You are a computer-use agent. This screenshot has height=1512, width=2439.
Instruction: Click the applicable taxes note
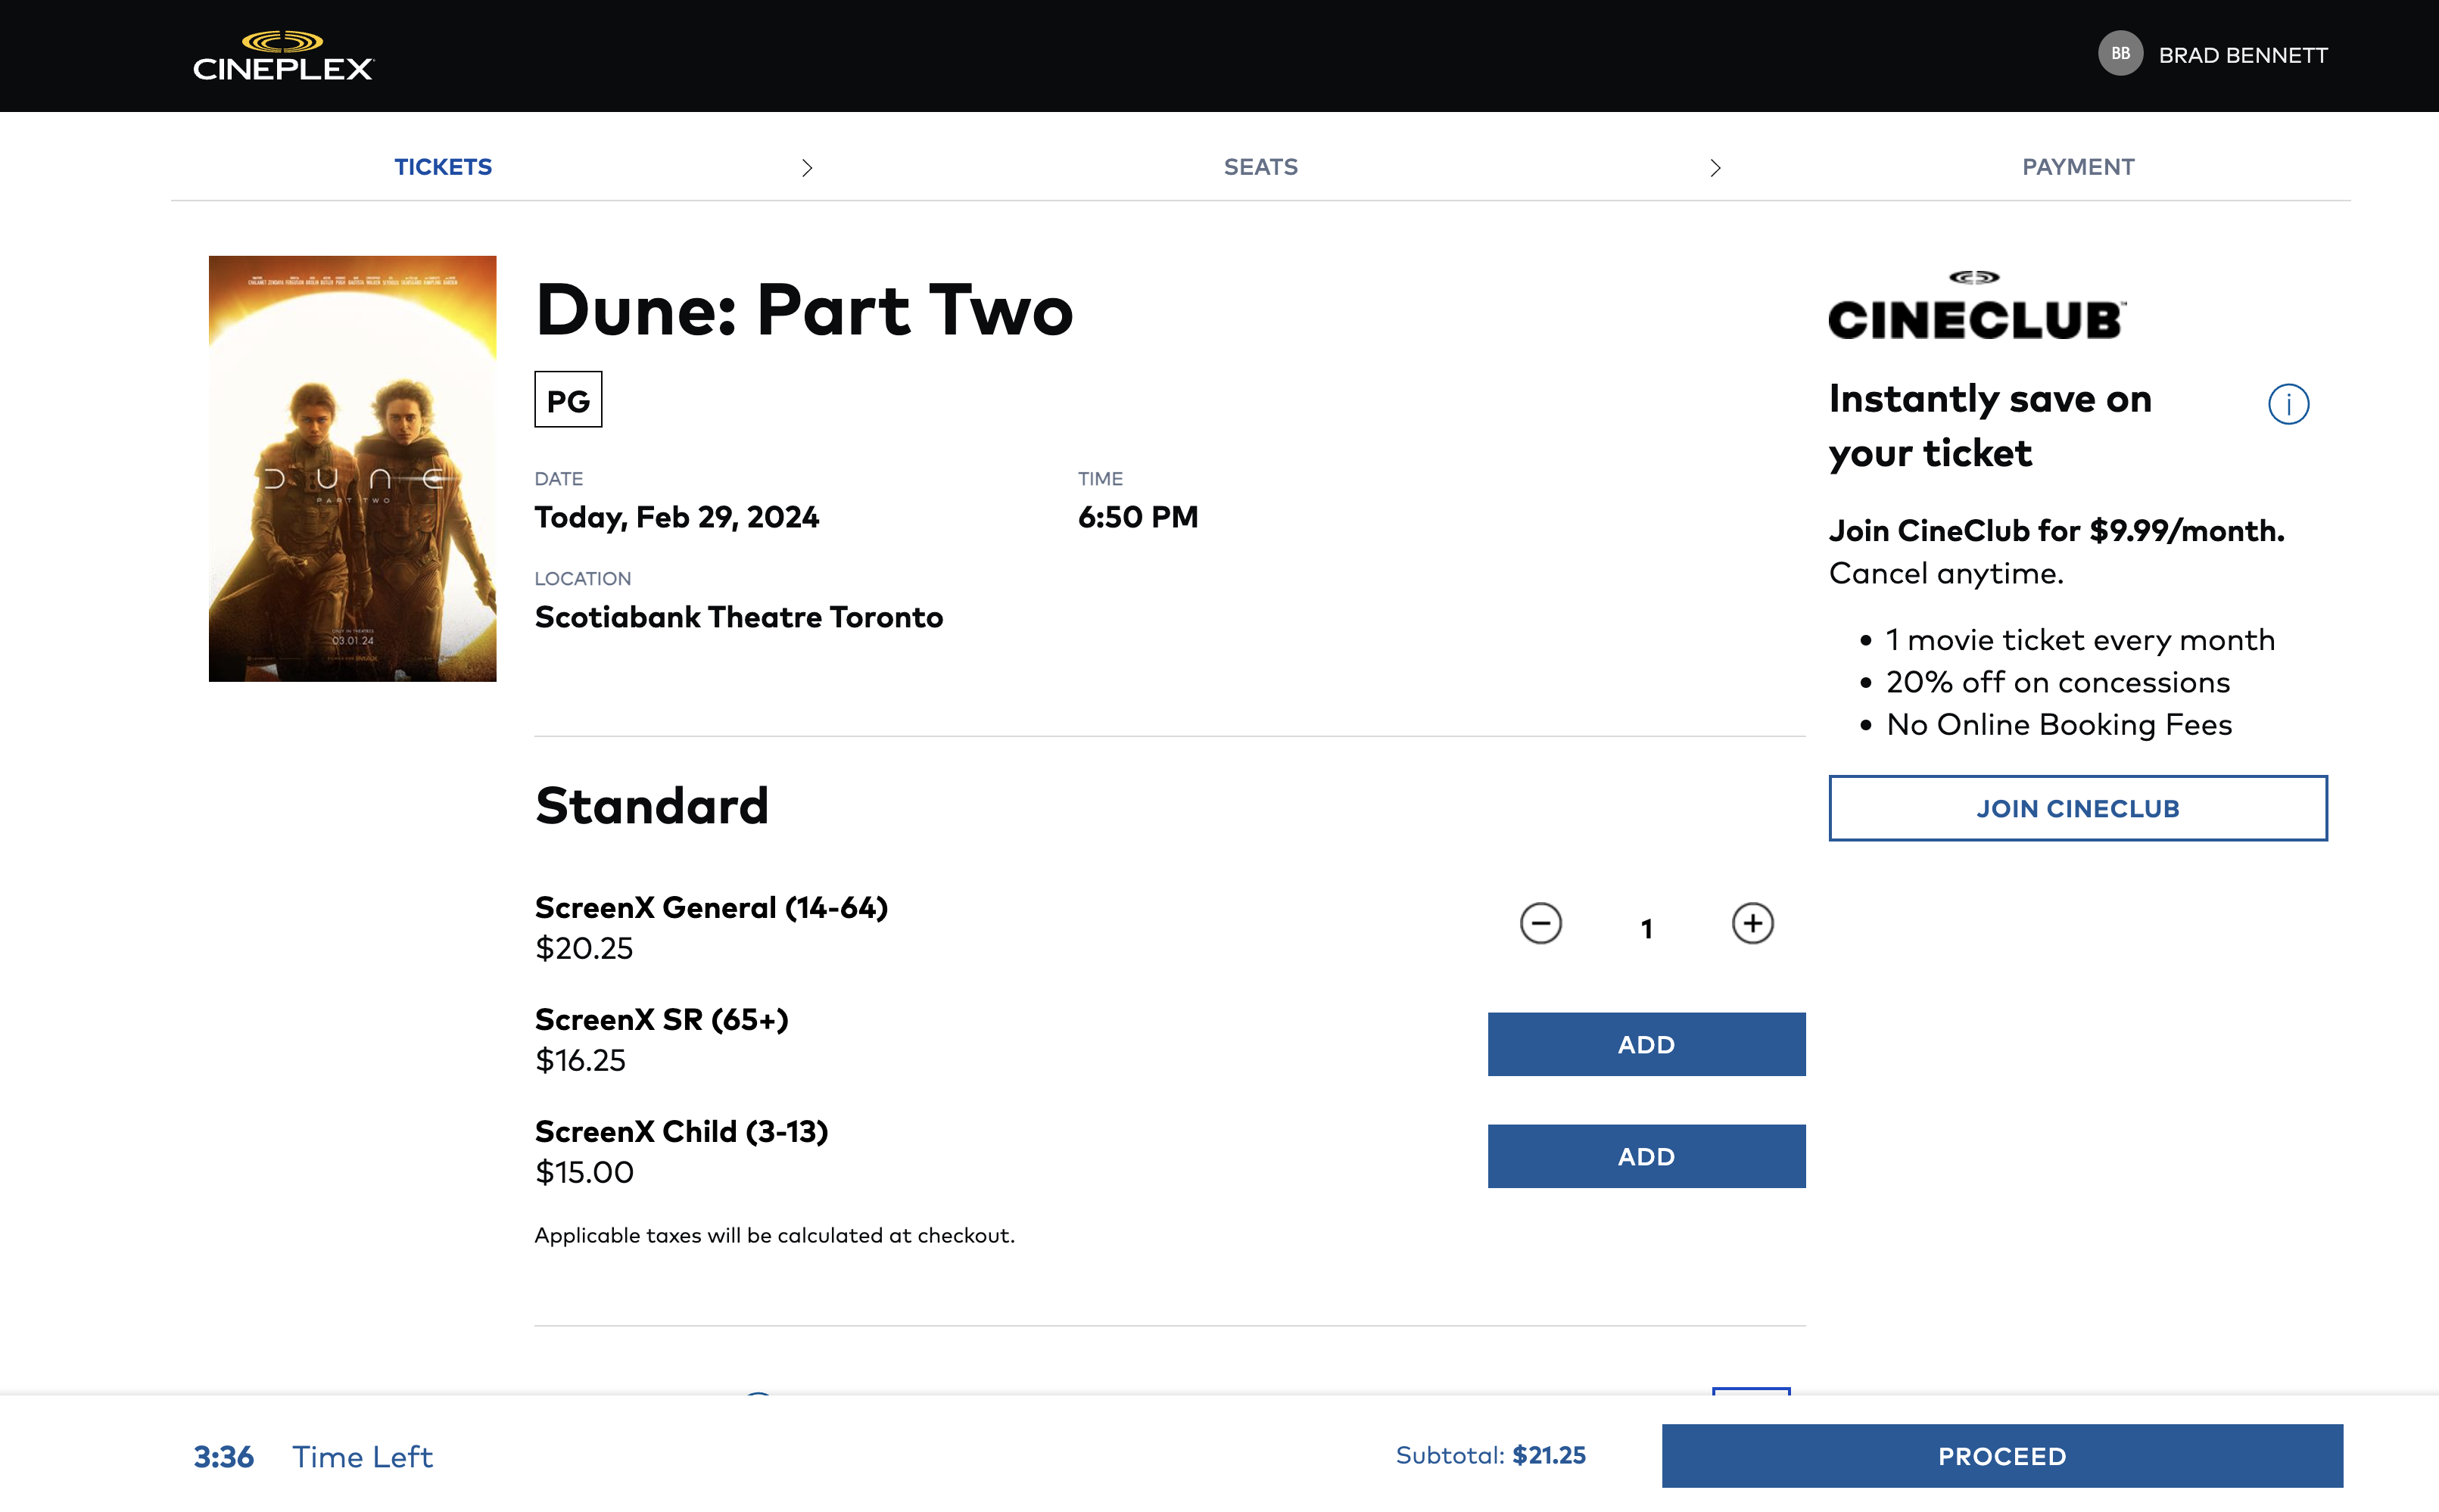tap(775, 1235)
